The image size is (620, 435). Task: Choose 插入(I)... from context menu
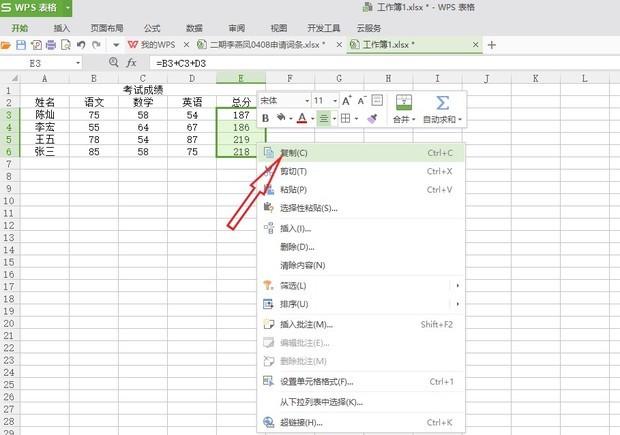pyautogui.click(x=361, y=229)
